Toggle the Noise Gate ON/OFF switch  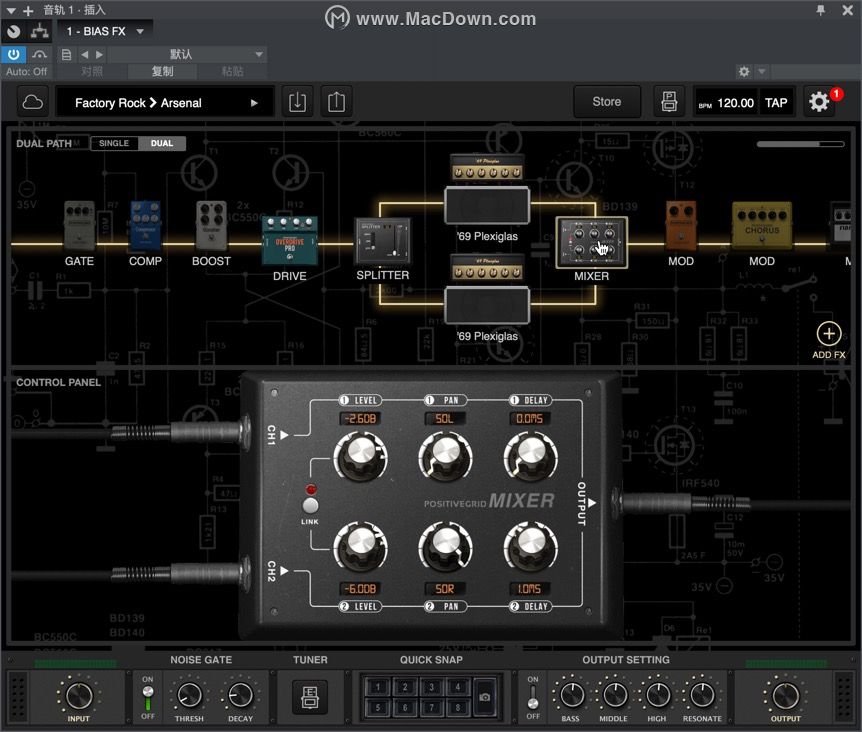(x=148, y=698)
